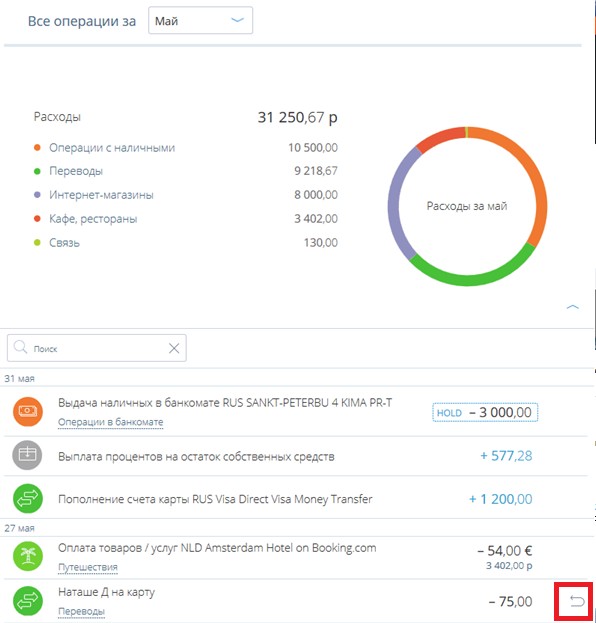The height and width of the screenshot is (623, 596).
Task: Click the magnifying glass search icon
Action: click(20, 348)
